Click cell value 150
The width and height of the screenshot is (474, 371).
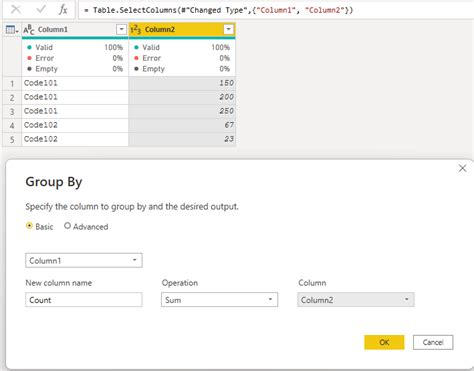click(182, 83)
